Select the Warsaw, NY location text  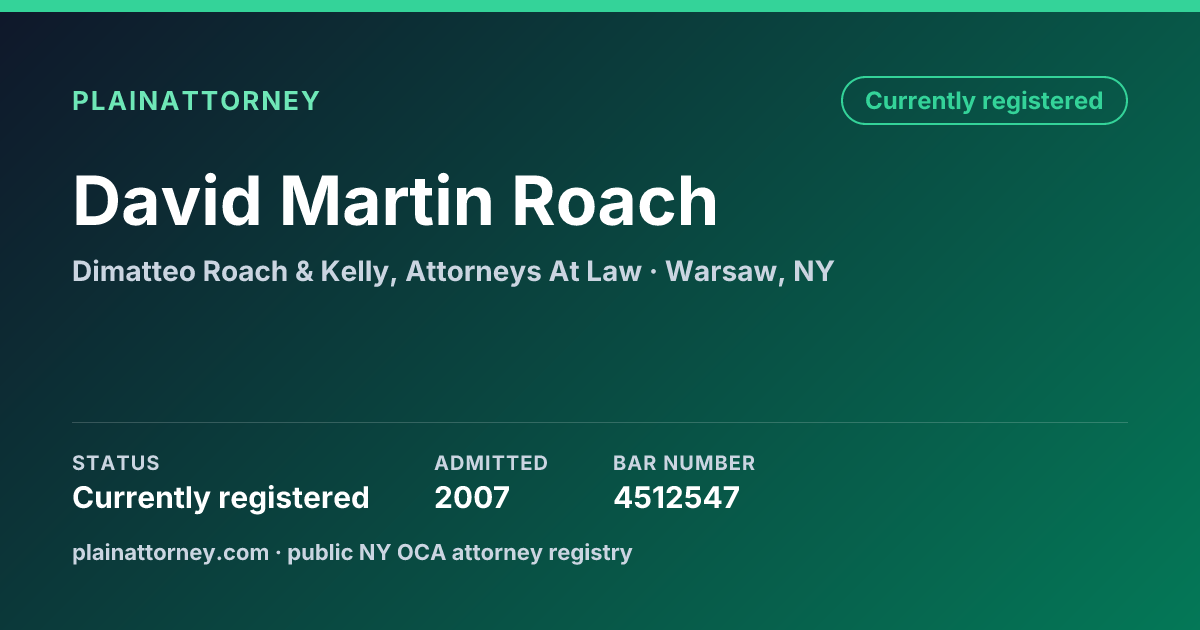(x=749, y=271)
